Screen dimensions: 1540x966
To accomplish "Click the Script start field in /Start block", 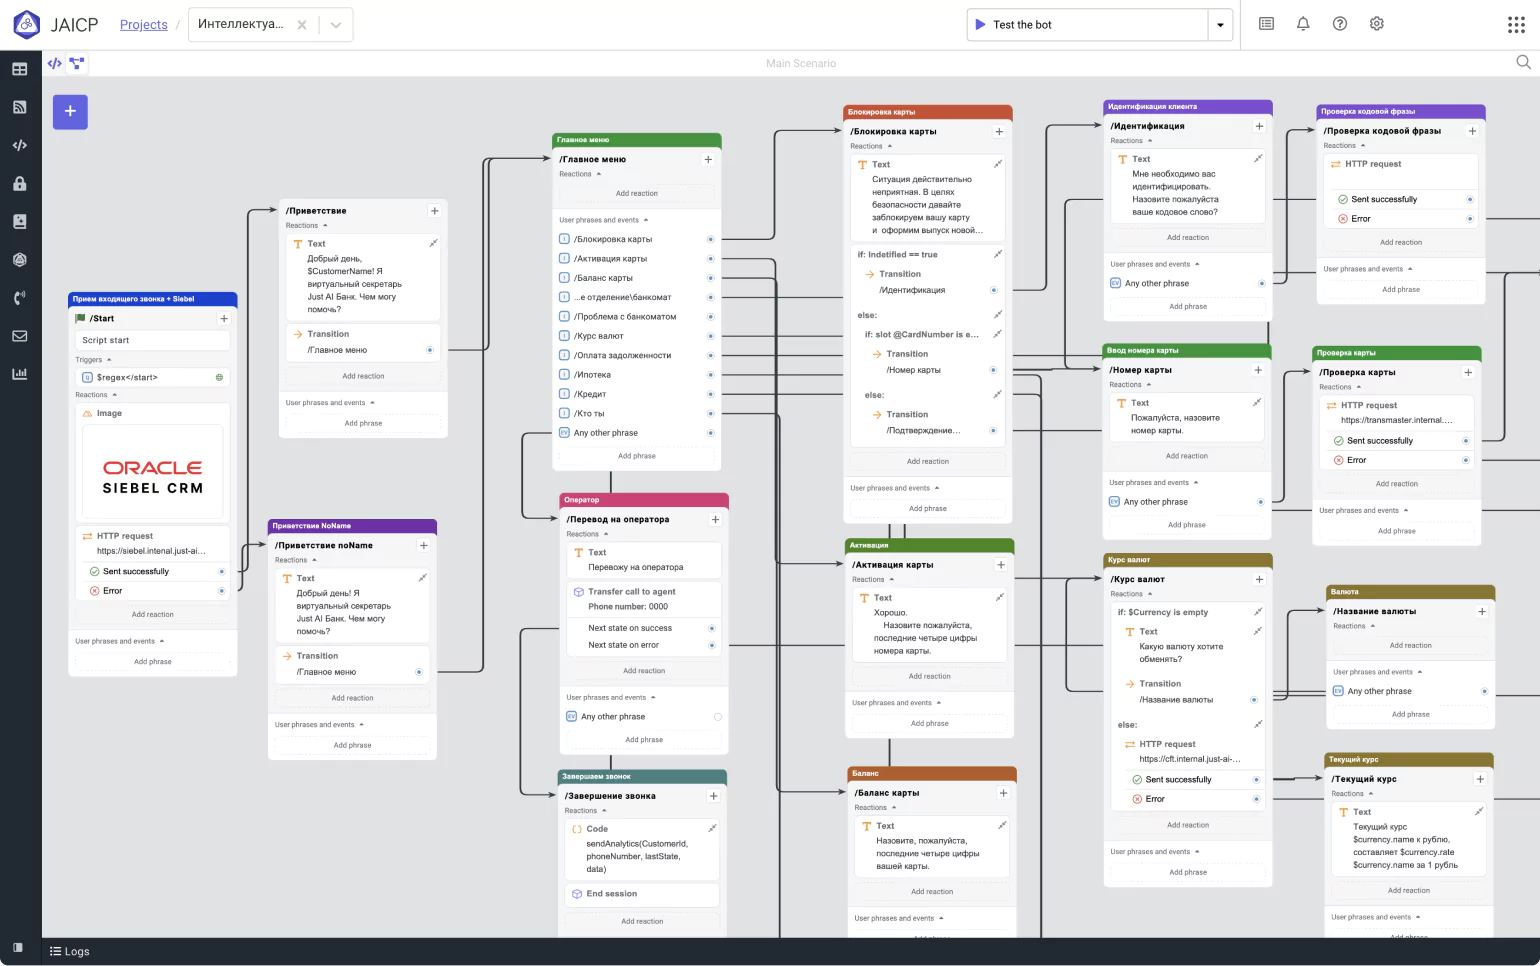I will (152, 341).
